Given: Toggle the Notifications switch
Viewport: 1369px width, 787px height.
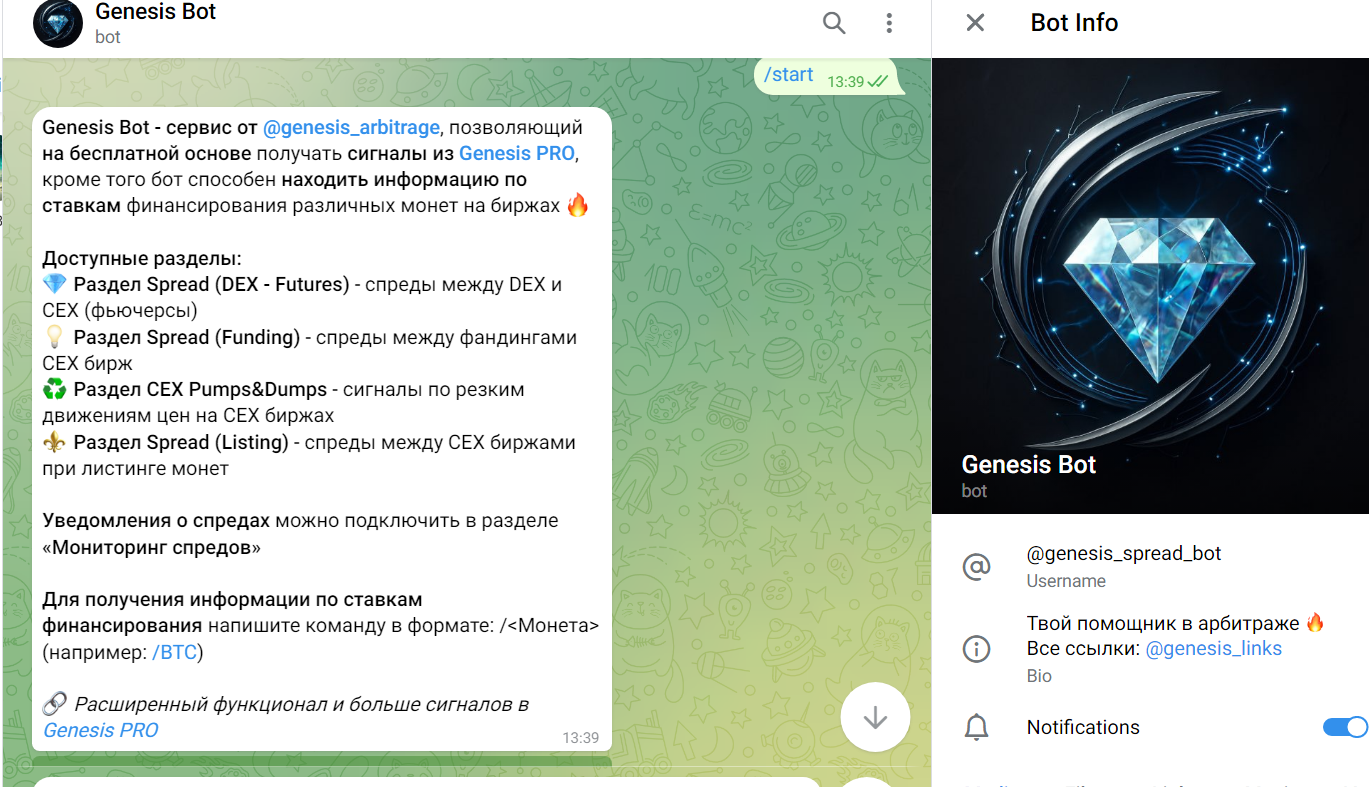Looking at the screenshot, I should pos(1345,727).
